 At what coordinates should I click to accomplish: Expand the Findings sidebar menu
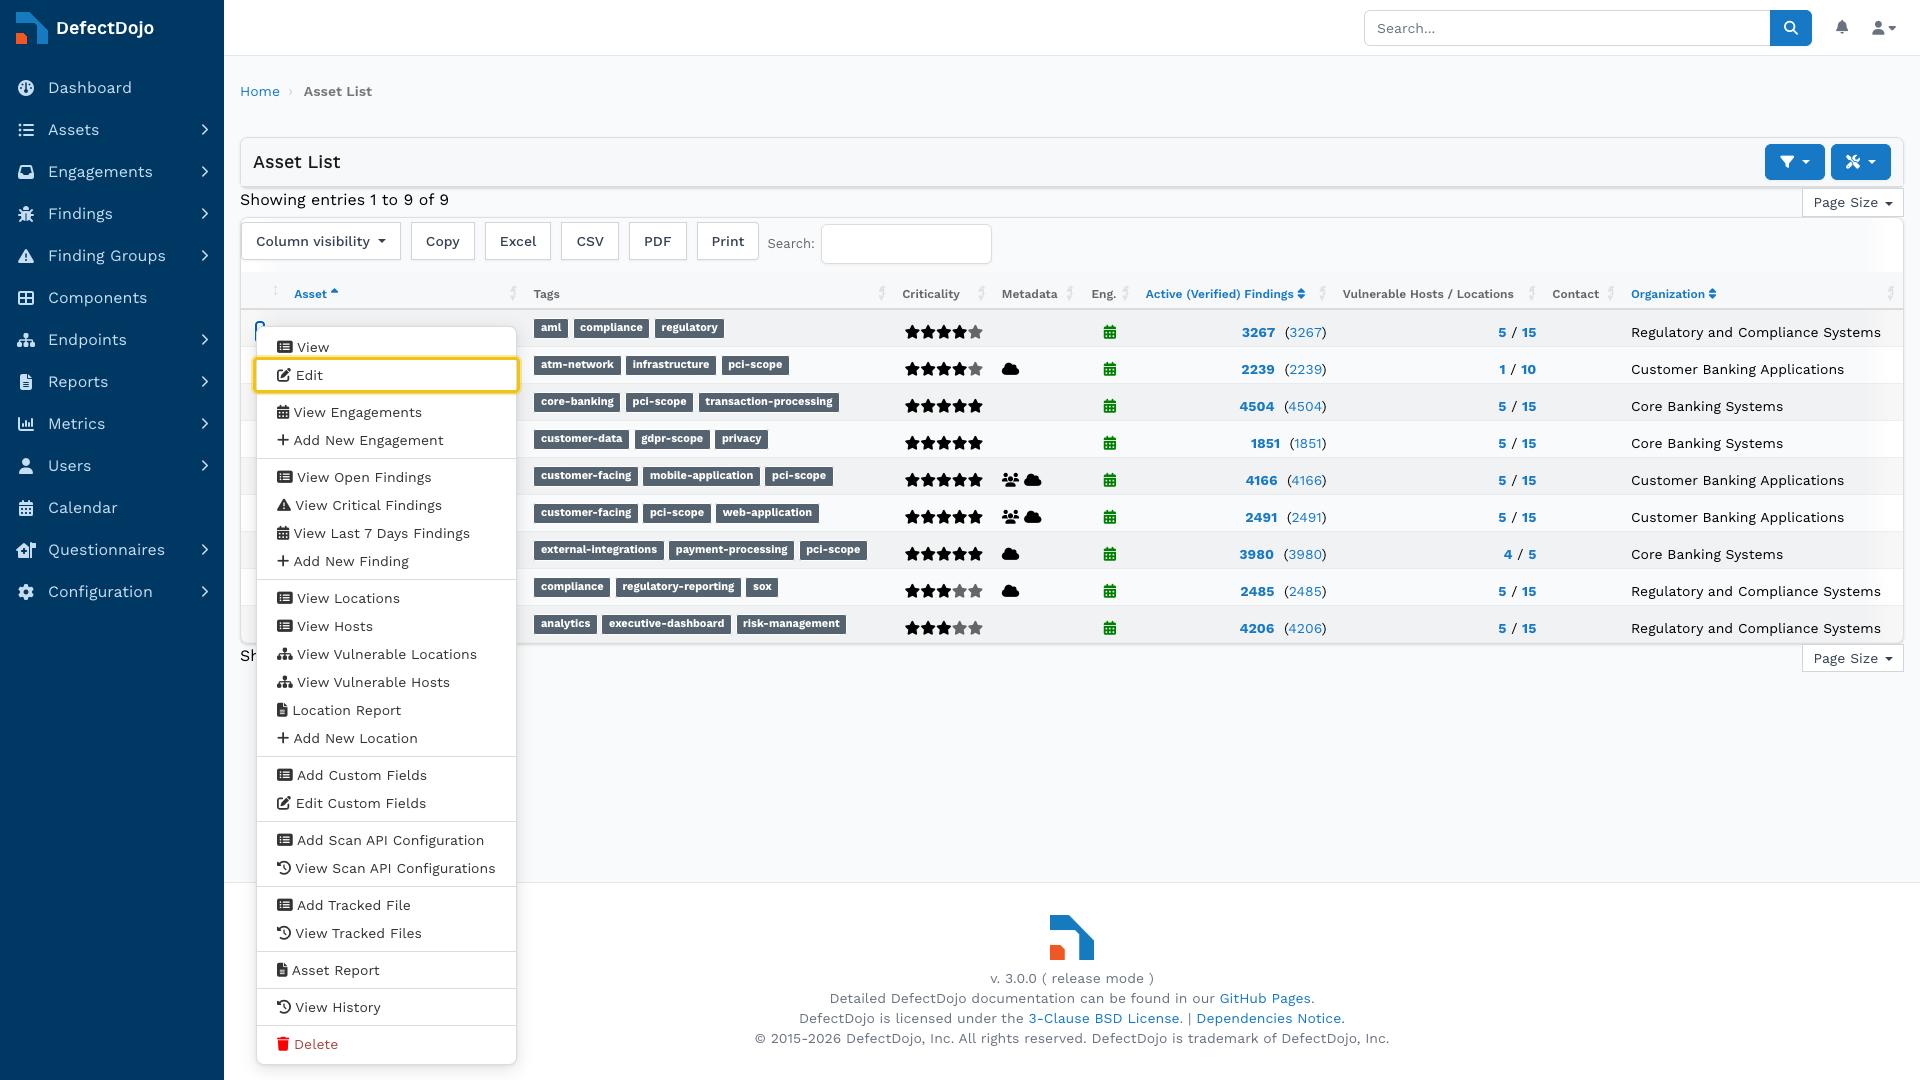[x=112, y=214]
